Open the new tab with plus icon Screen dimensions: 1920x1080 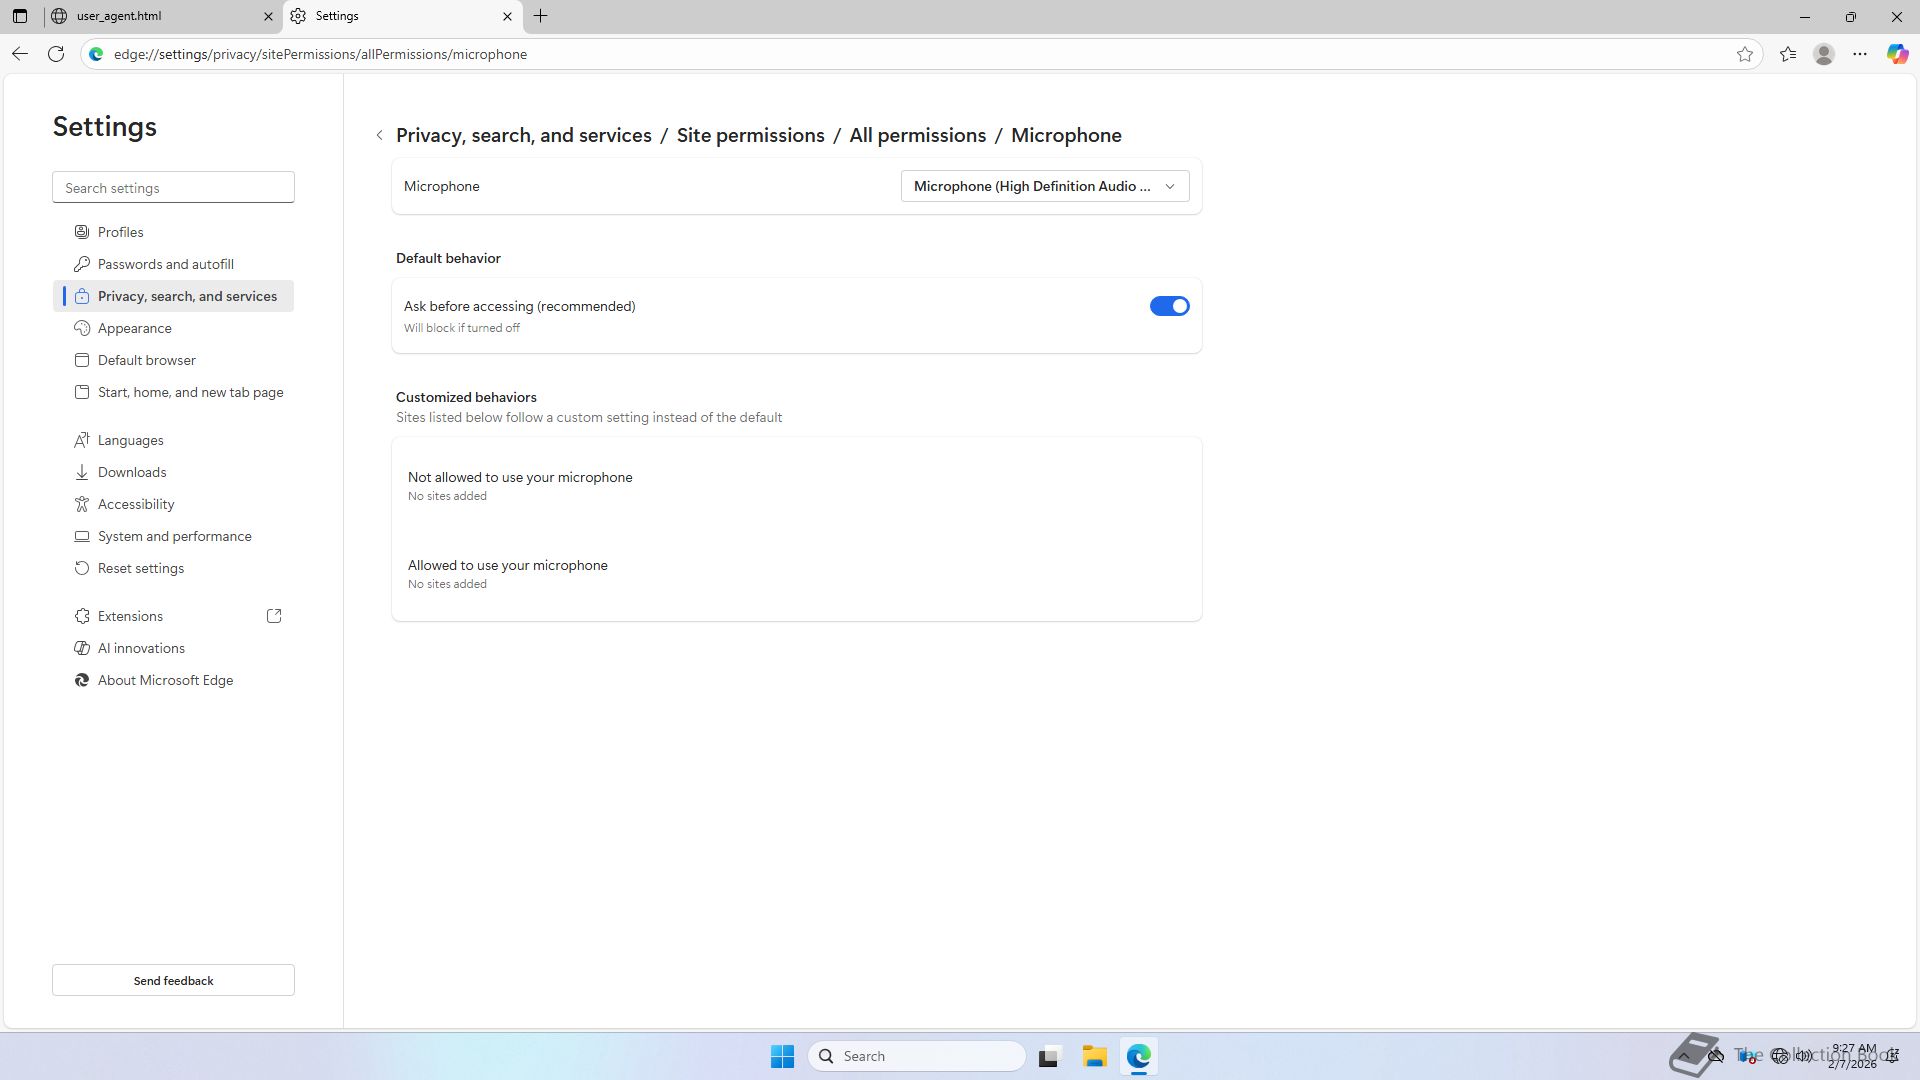pyautogui.click(x=541, y=16)
